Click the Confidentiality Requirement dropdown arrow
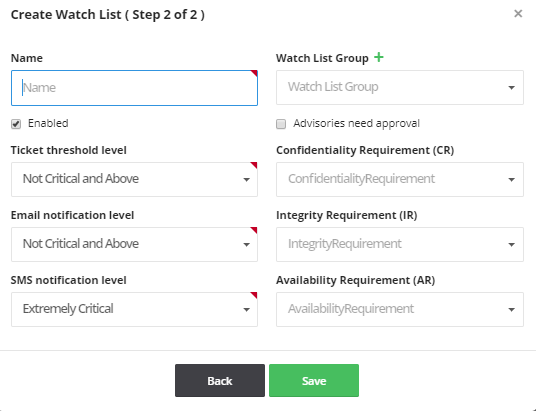Image resolution: width=536 pixels, height=411 pixels. tap(511, 180)
